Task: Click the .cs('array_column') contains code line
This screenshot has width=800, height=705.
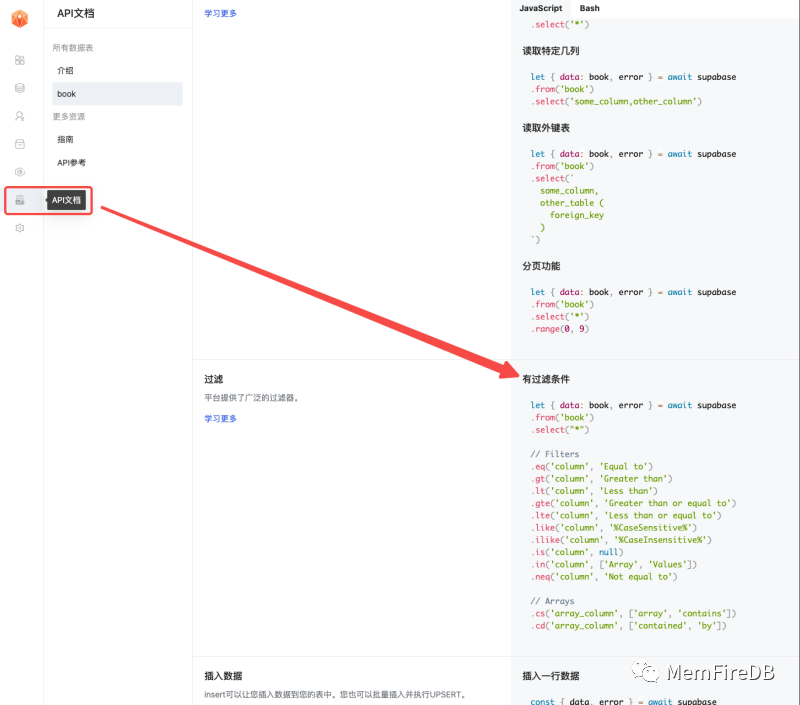Action: pos(633,613)
